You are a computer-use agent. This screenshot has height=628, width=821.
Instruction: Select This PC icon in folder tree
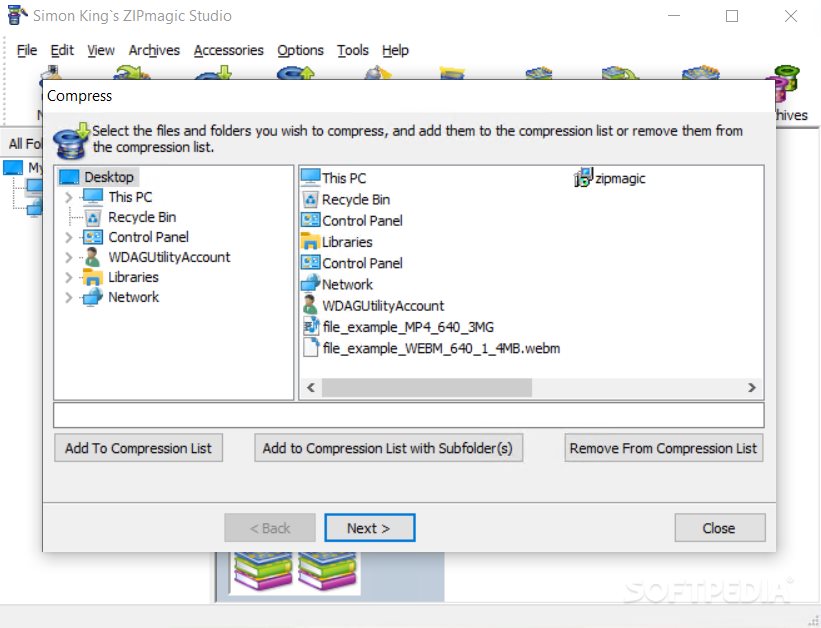93,197
